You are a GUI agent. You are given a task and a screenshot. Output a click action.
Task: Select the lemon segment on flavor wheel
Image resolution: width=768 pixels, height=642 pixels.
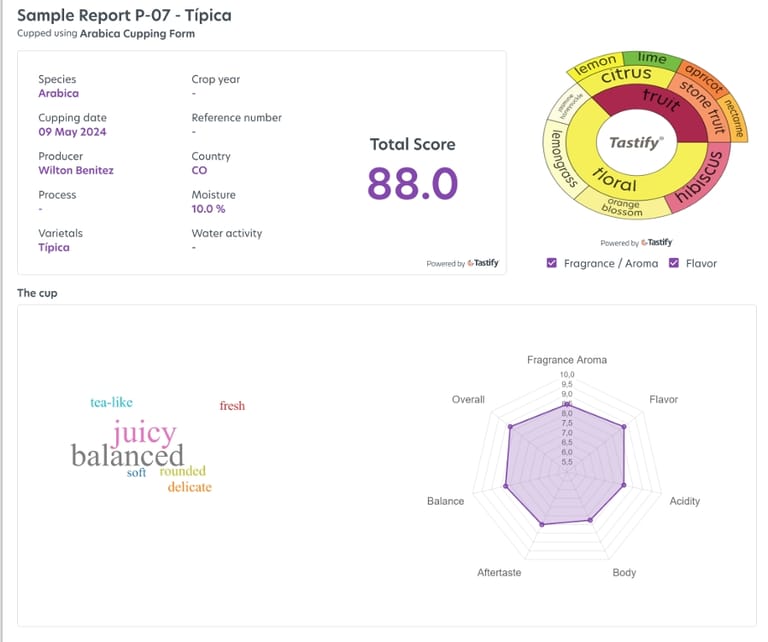tap(595, 65)
